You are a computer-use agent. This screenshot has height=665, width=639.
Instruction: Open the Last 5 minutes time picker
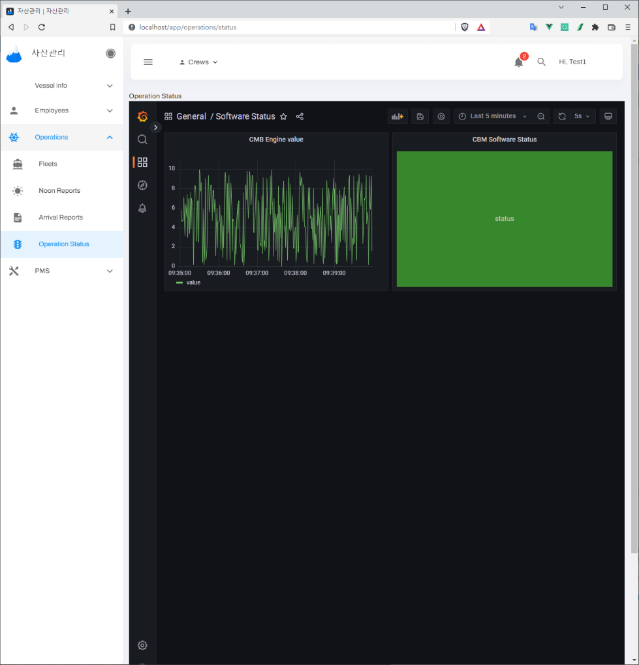pos(493,116)
